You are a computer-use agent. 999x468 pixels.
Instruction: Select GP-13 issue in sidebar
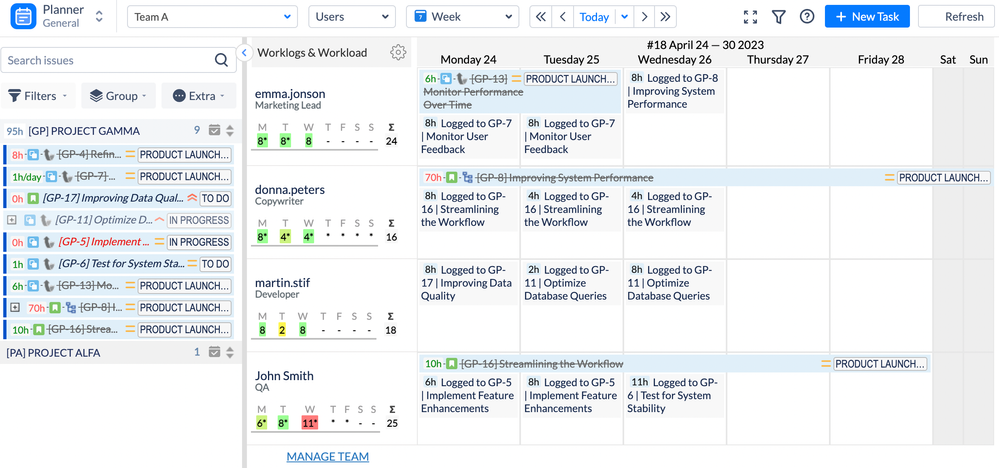click(119, 286)
